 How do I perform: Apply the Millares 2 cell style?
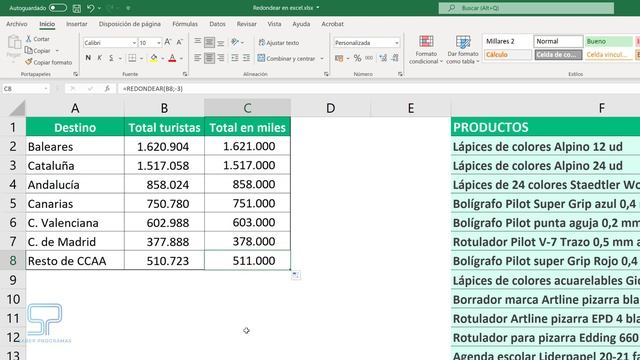point(508,41)
